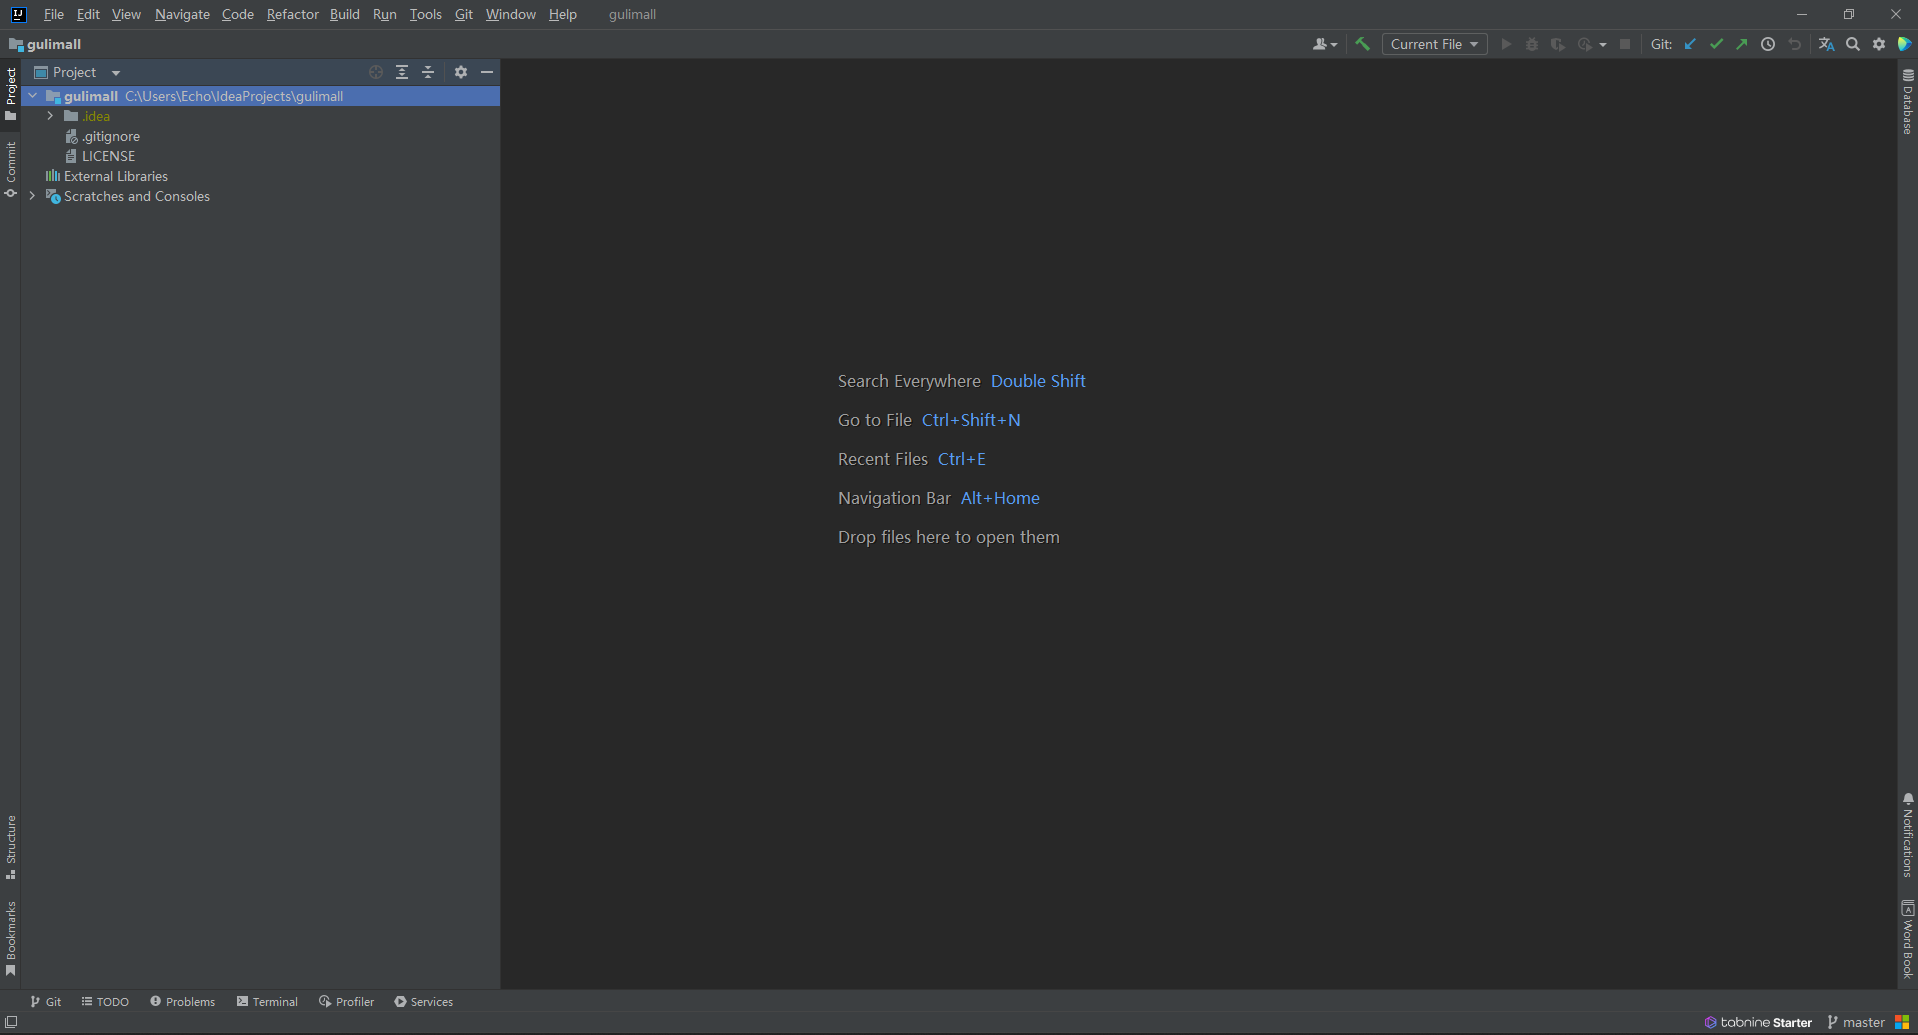Click the master branch widget
The image size is (1918, 1035).
tap(1856, 1022)
